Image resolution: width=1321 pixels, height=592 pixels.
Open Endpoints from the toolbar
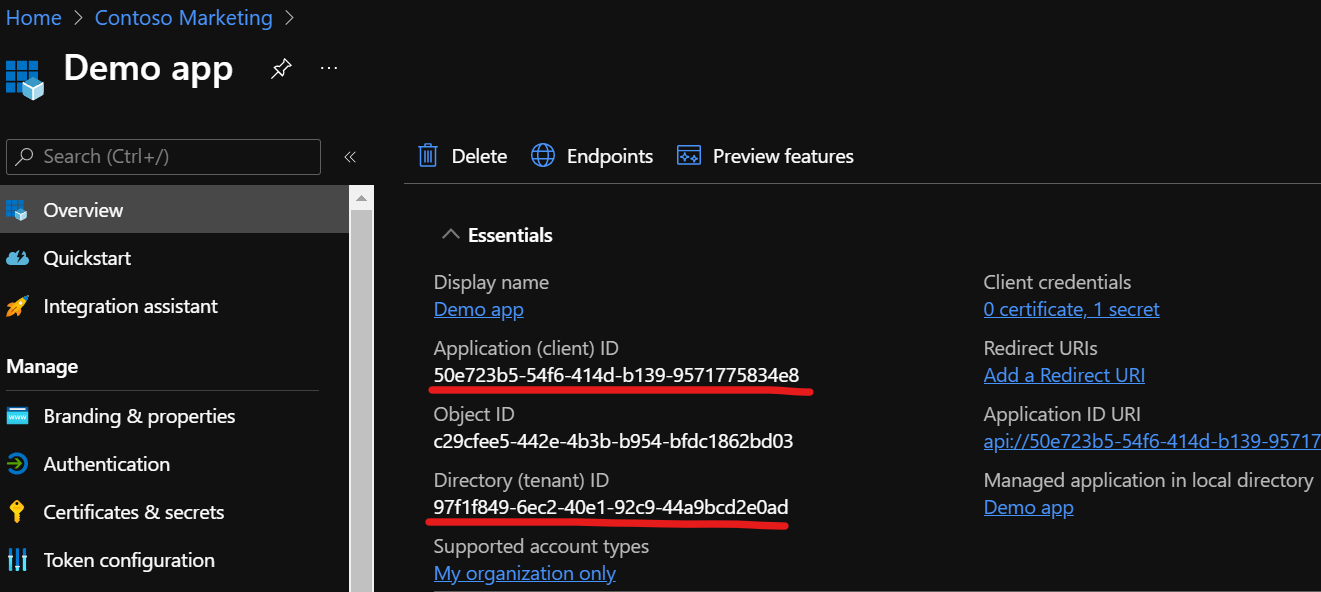pyautogui.click(x=592, y=156)
